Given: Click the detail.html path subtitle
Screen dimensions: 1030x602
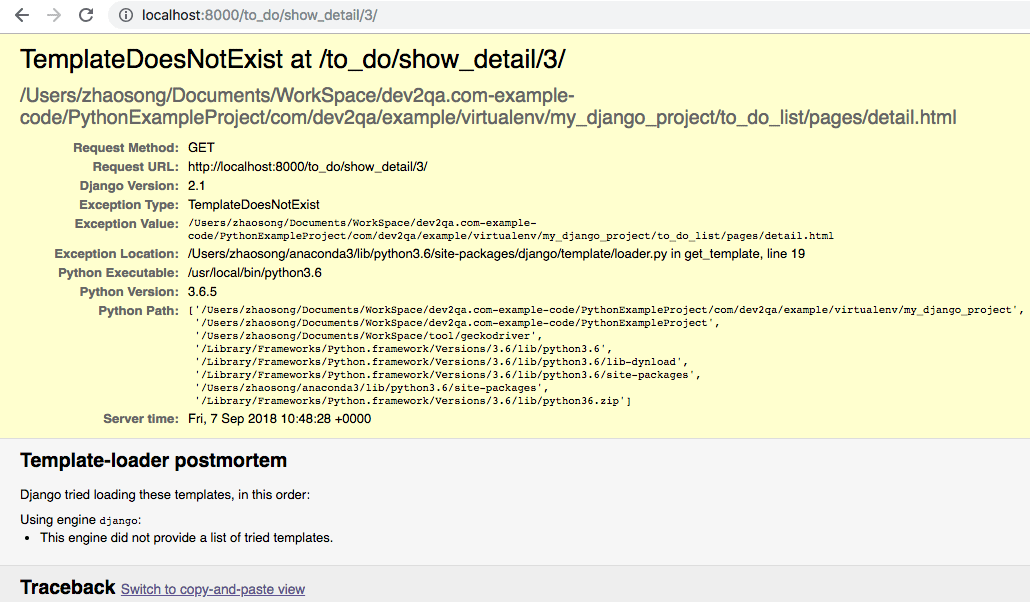Looking at the screenshot, I should coord(487,106).
